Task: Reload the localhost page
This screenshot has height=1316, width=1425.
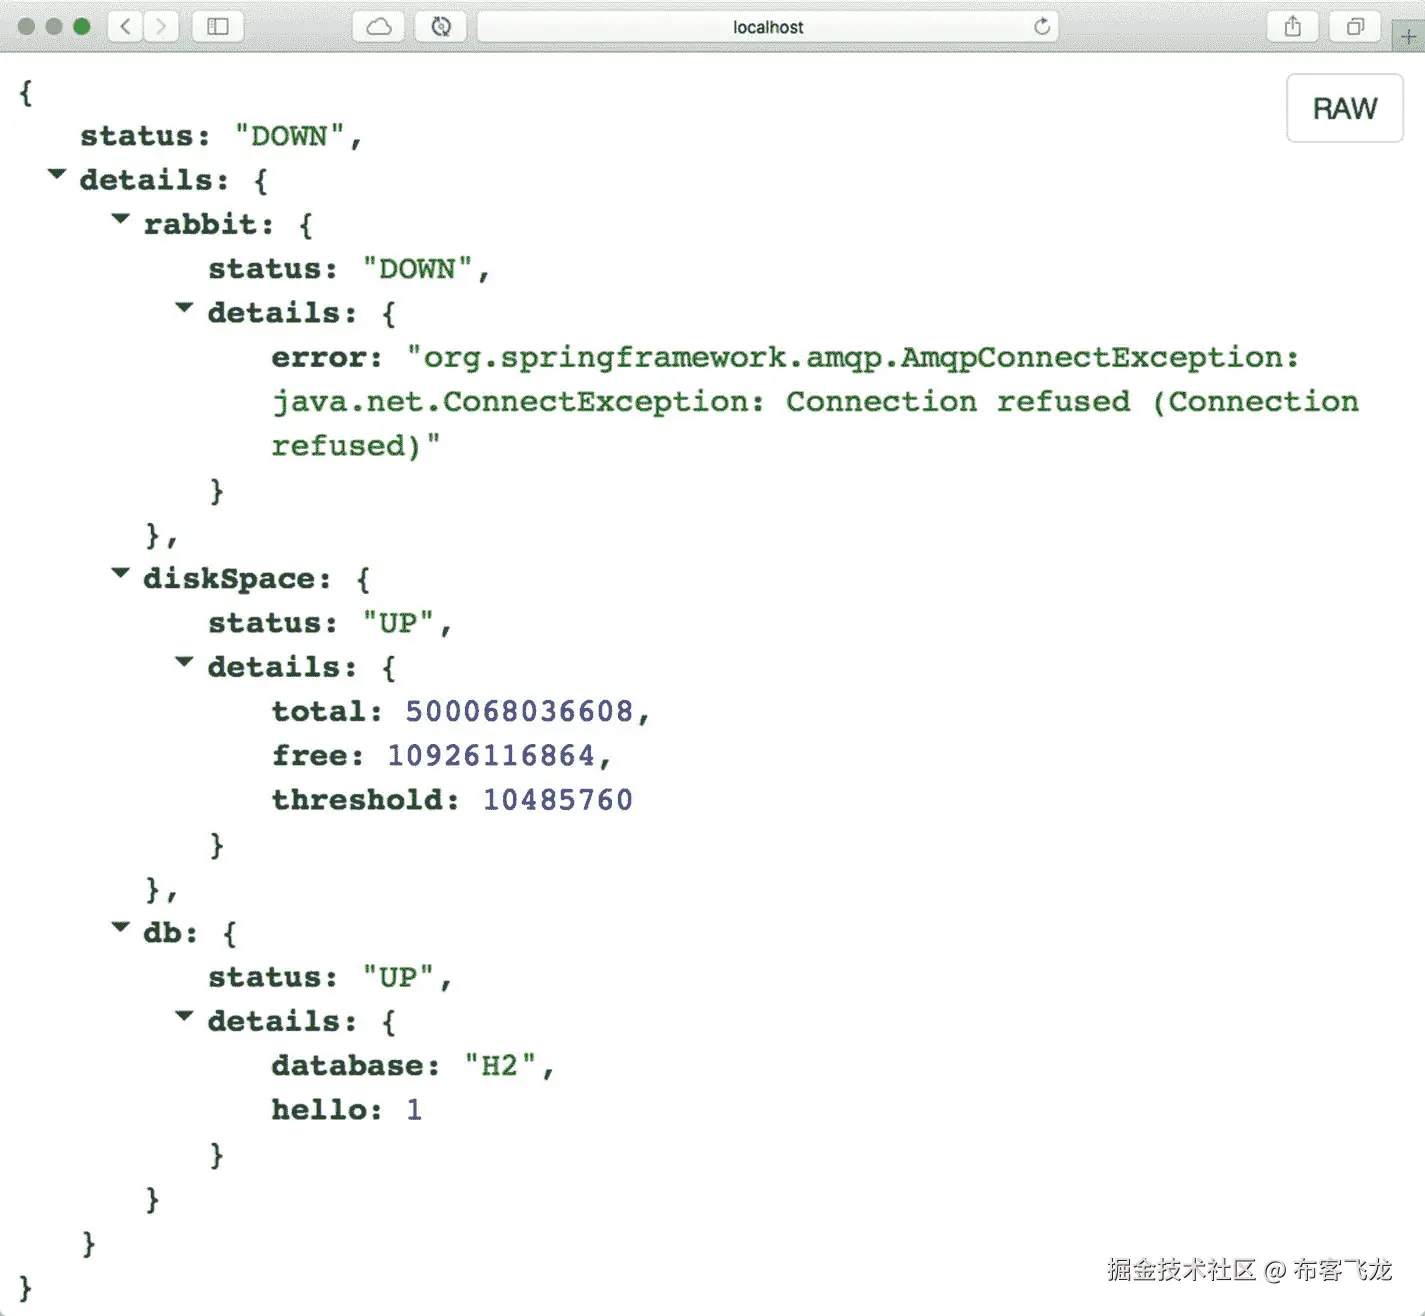Action: 1041,27
